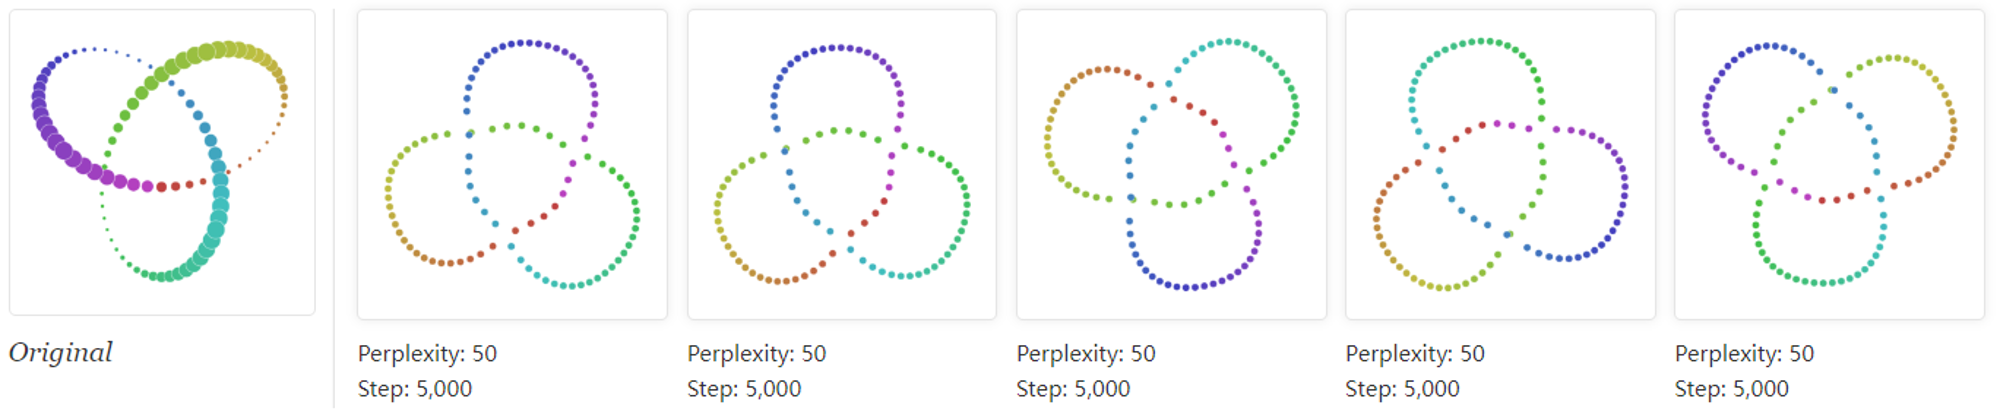
Task: Select the second Perplexity 50 t-SNE plot
Action: (x=842, y=165)
